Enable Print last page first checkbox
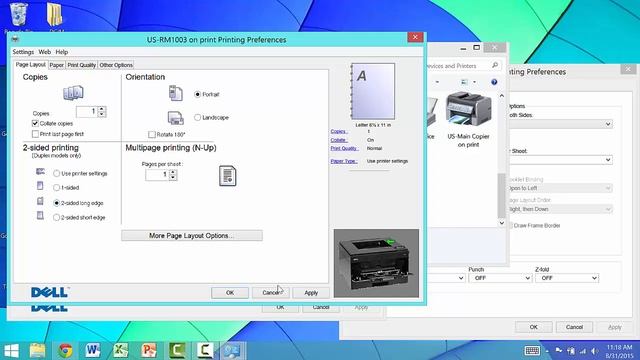Viewport: 640px width, 360px height. coord(35,134)
